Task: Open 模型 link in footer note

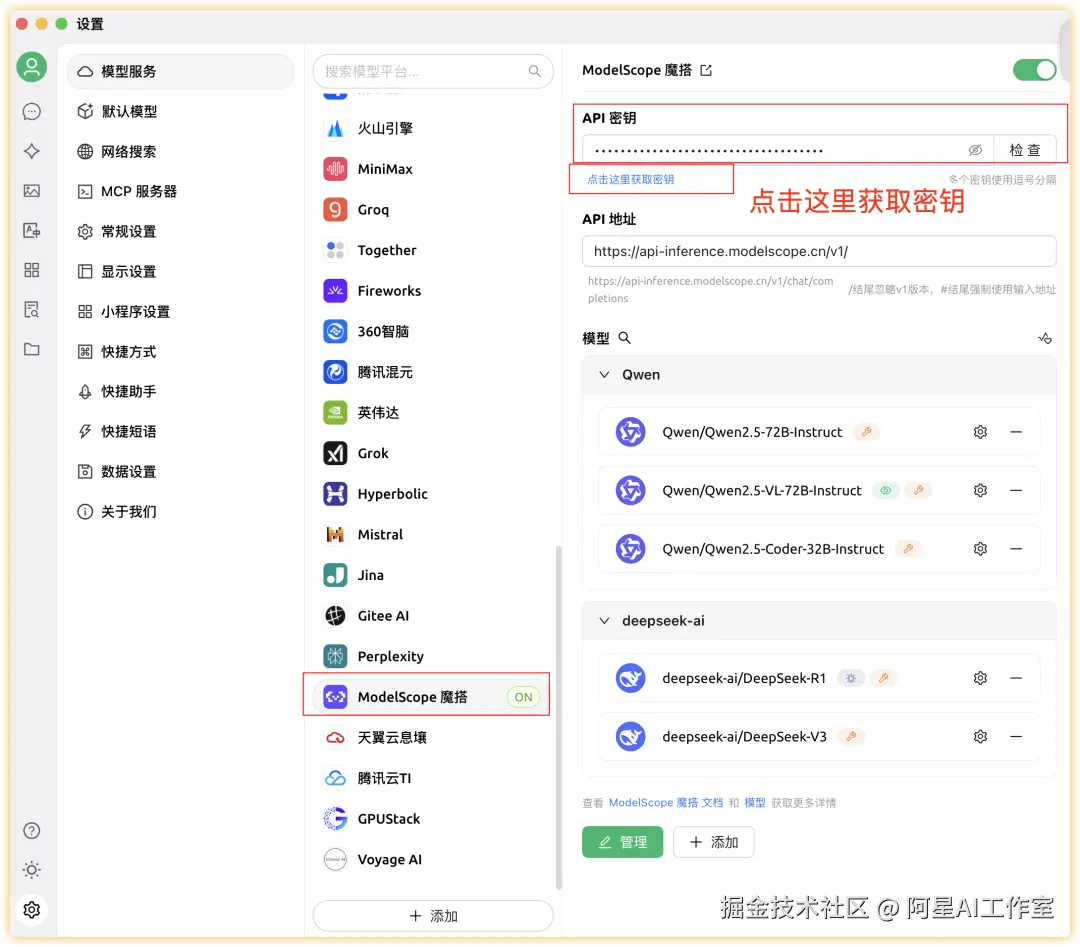Action: [x=755, y=803]
